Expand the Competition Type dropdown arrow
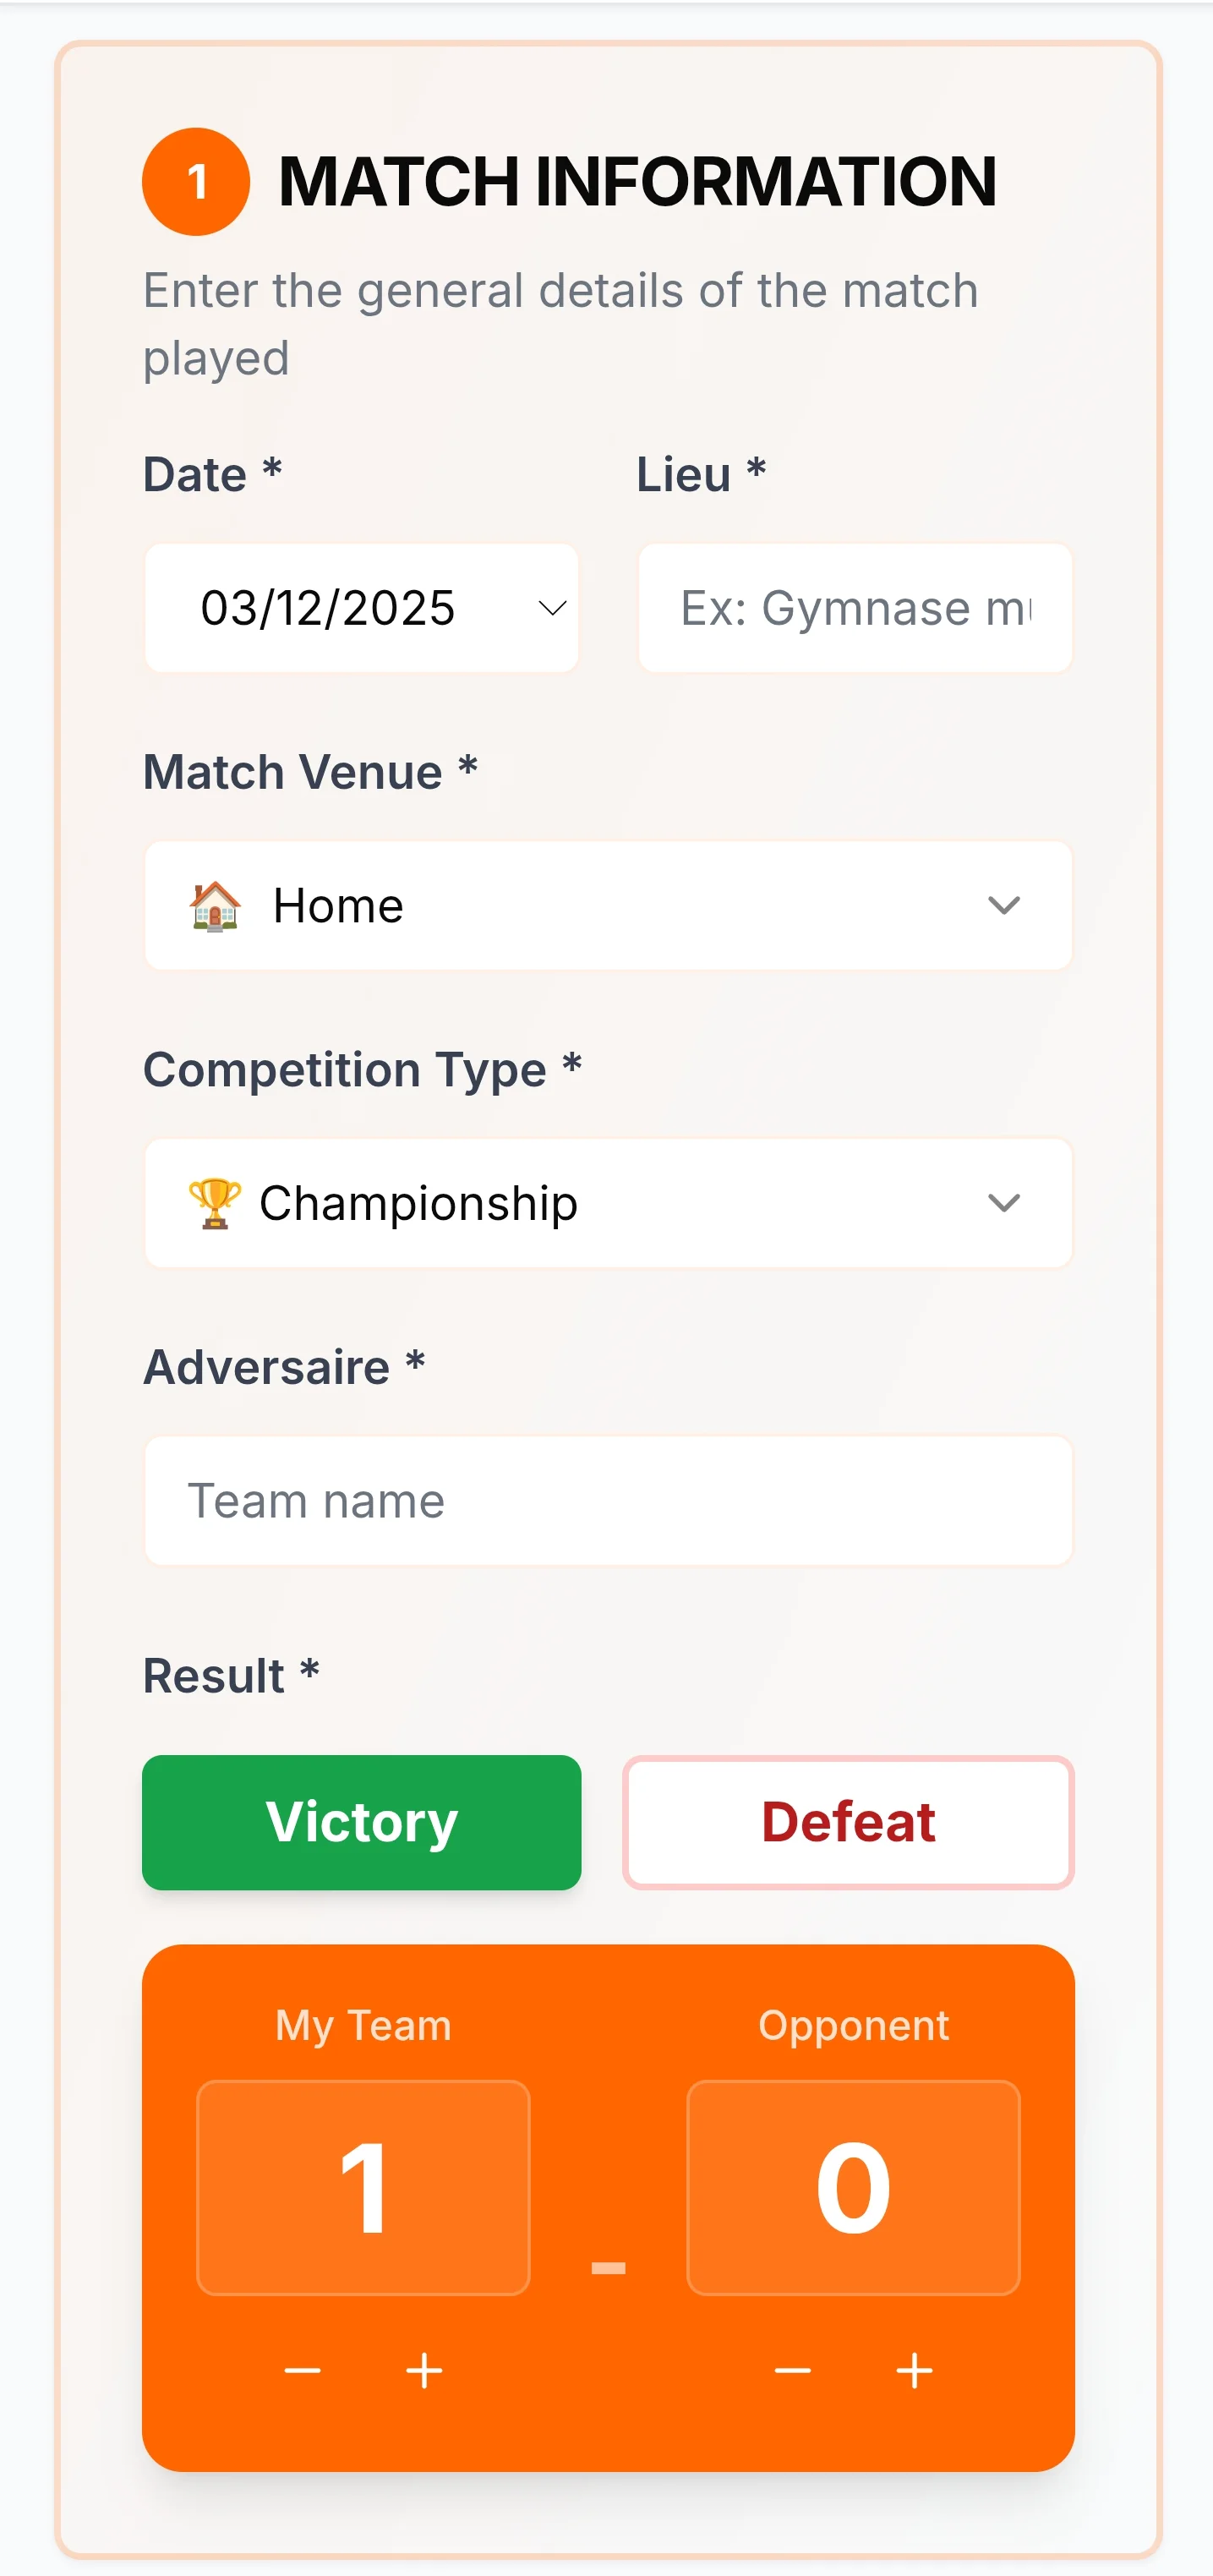This screenshot has width=1213, height=2576. pos(1003,1203)
